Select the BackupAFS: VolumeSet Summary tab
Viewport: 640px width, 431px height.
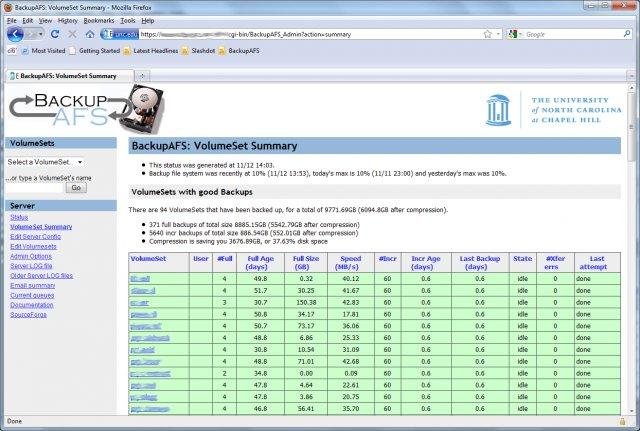pyautogui.click(x=69, y=76)
